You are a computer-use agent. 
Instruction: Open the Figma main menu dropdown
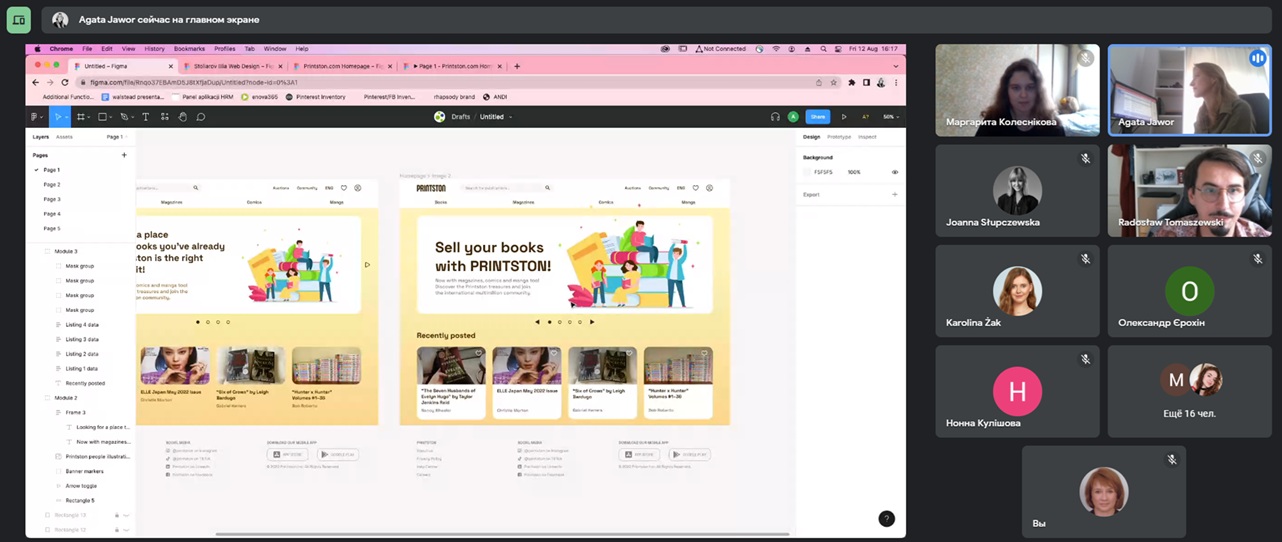tap(35, 117)
